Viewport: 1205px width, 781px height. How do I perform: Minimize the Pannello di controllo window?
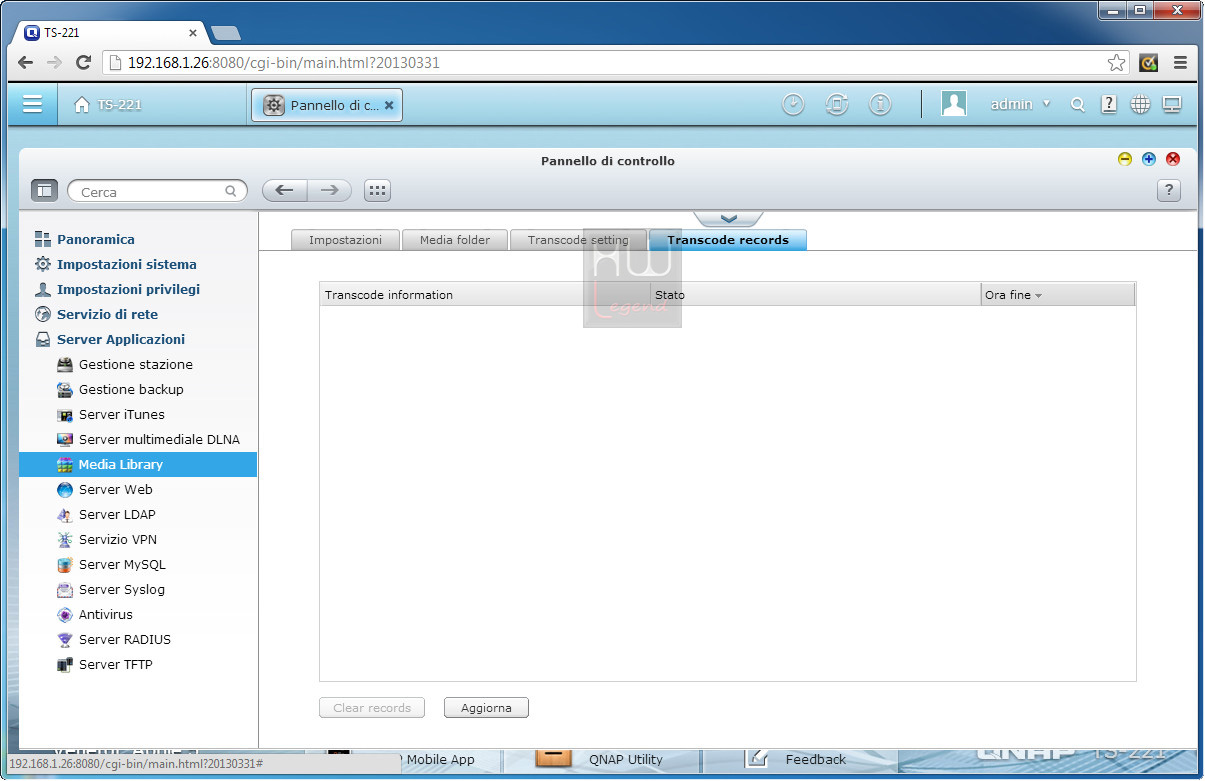click(x=1125, y=159)
